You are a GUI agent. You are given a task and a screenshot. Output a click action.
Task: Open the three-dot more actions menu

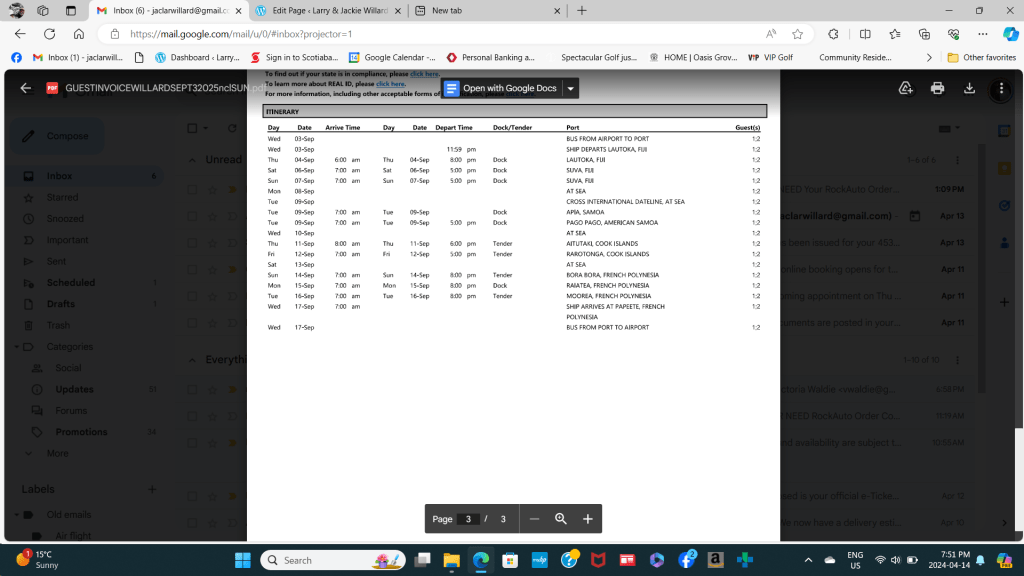(x=1001, y=88)
